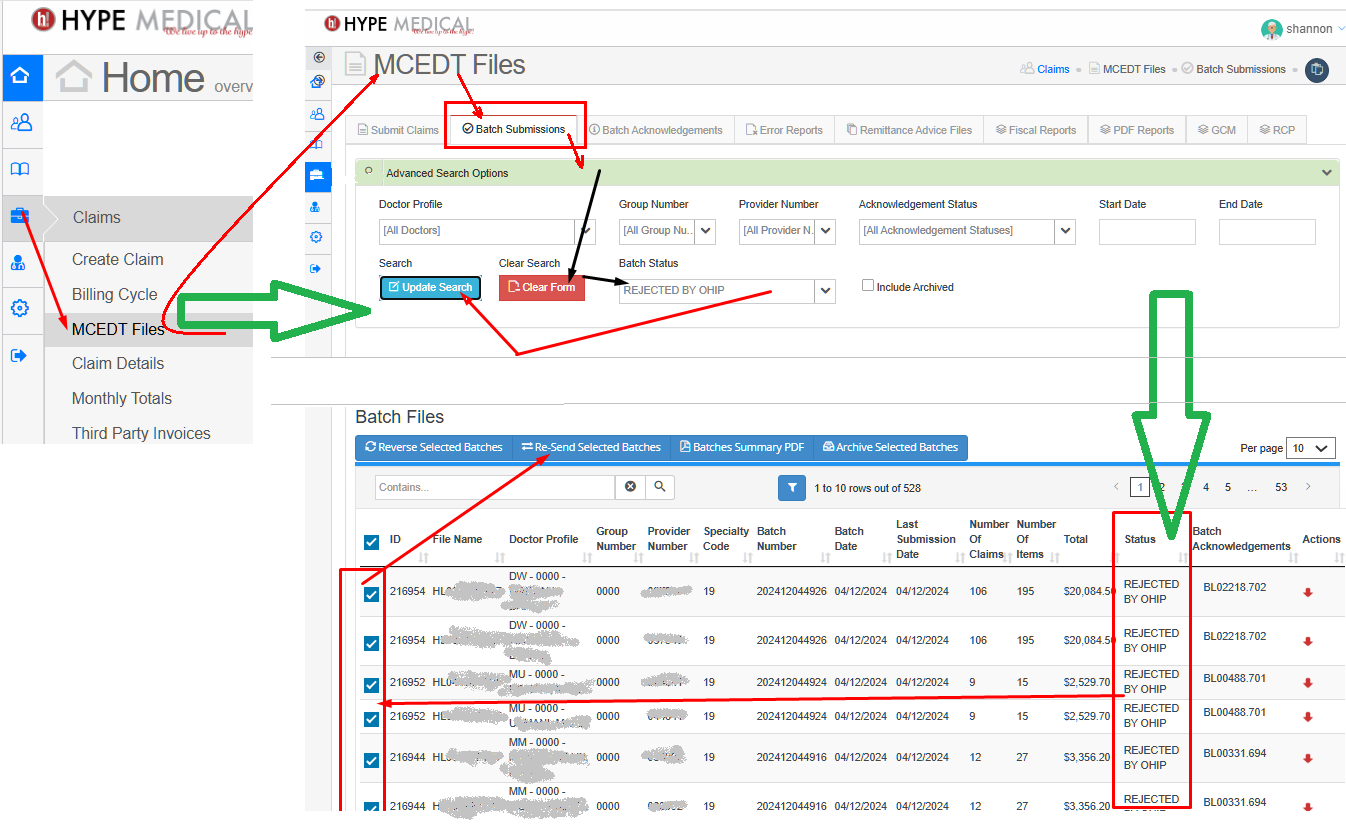Click the red Clear Form button
The width and height of the screenshot is (1346, 830).
[x=542, y=287]
